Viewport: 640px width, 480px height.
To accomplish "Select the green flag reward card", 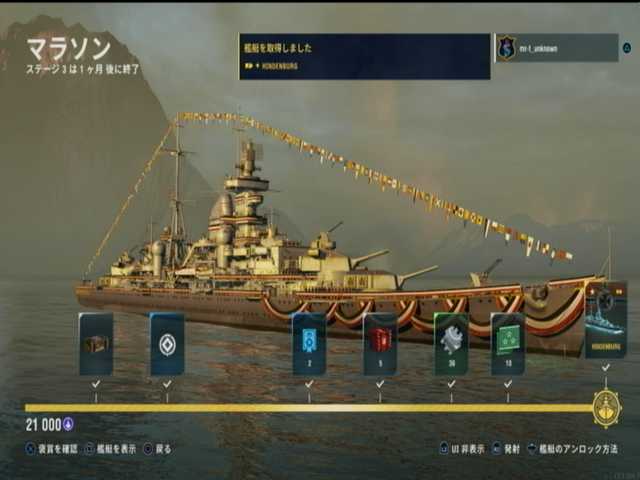I will [x=508, y=344].
